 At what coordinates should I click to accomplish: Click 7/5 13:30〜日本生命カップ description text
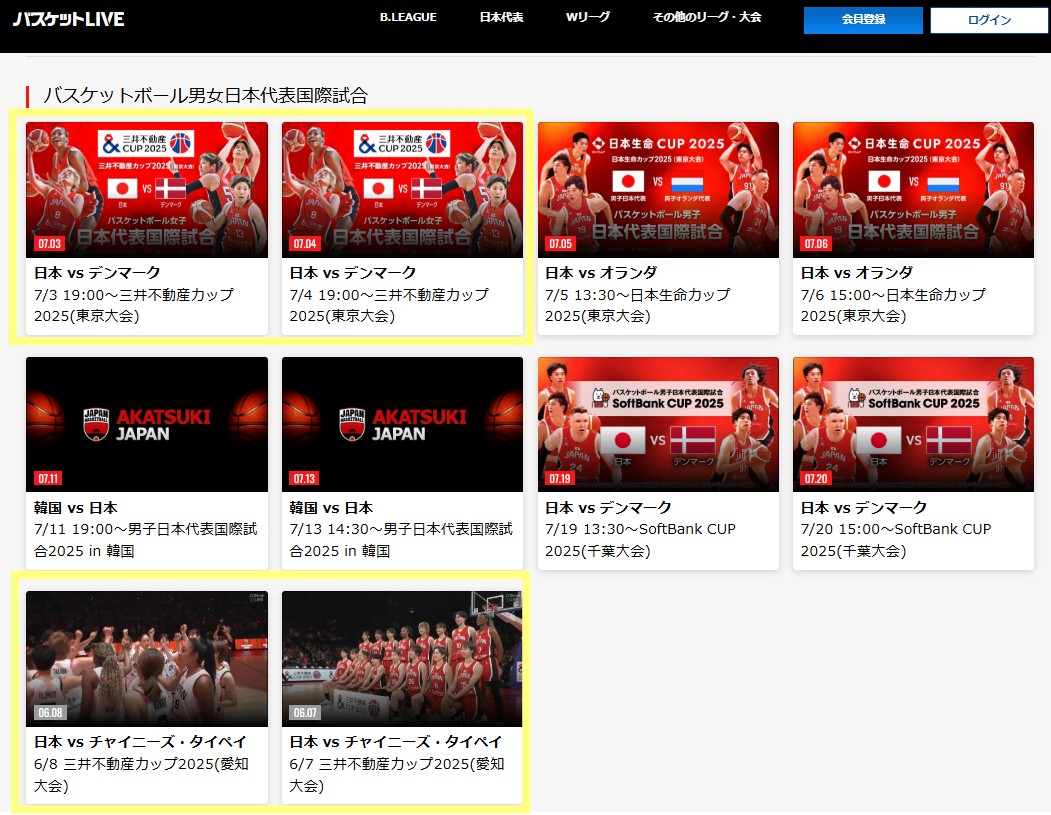point(638,305)
